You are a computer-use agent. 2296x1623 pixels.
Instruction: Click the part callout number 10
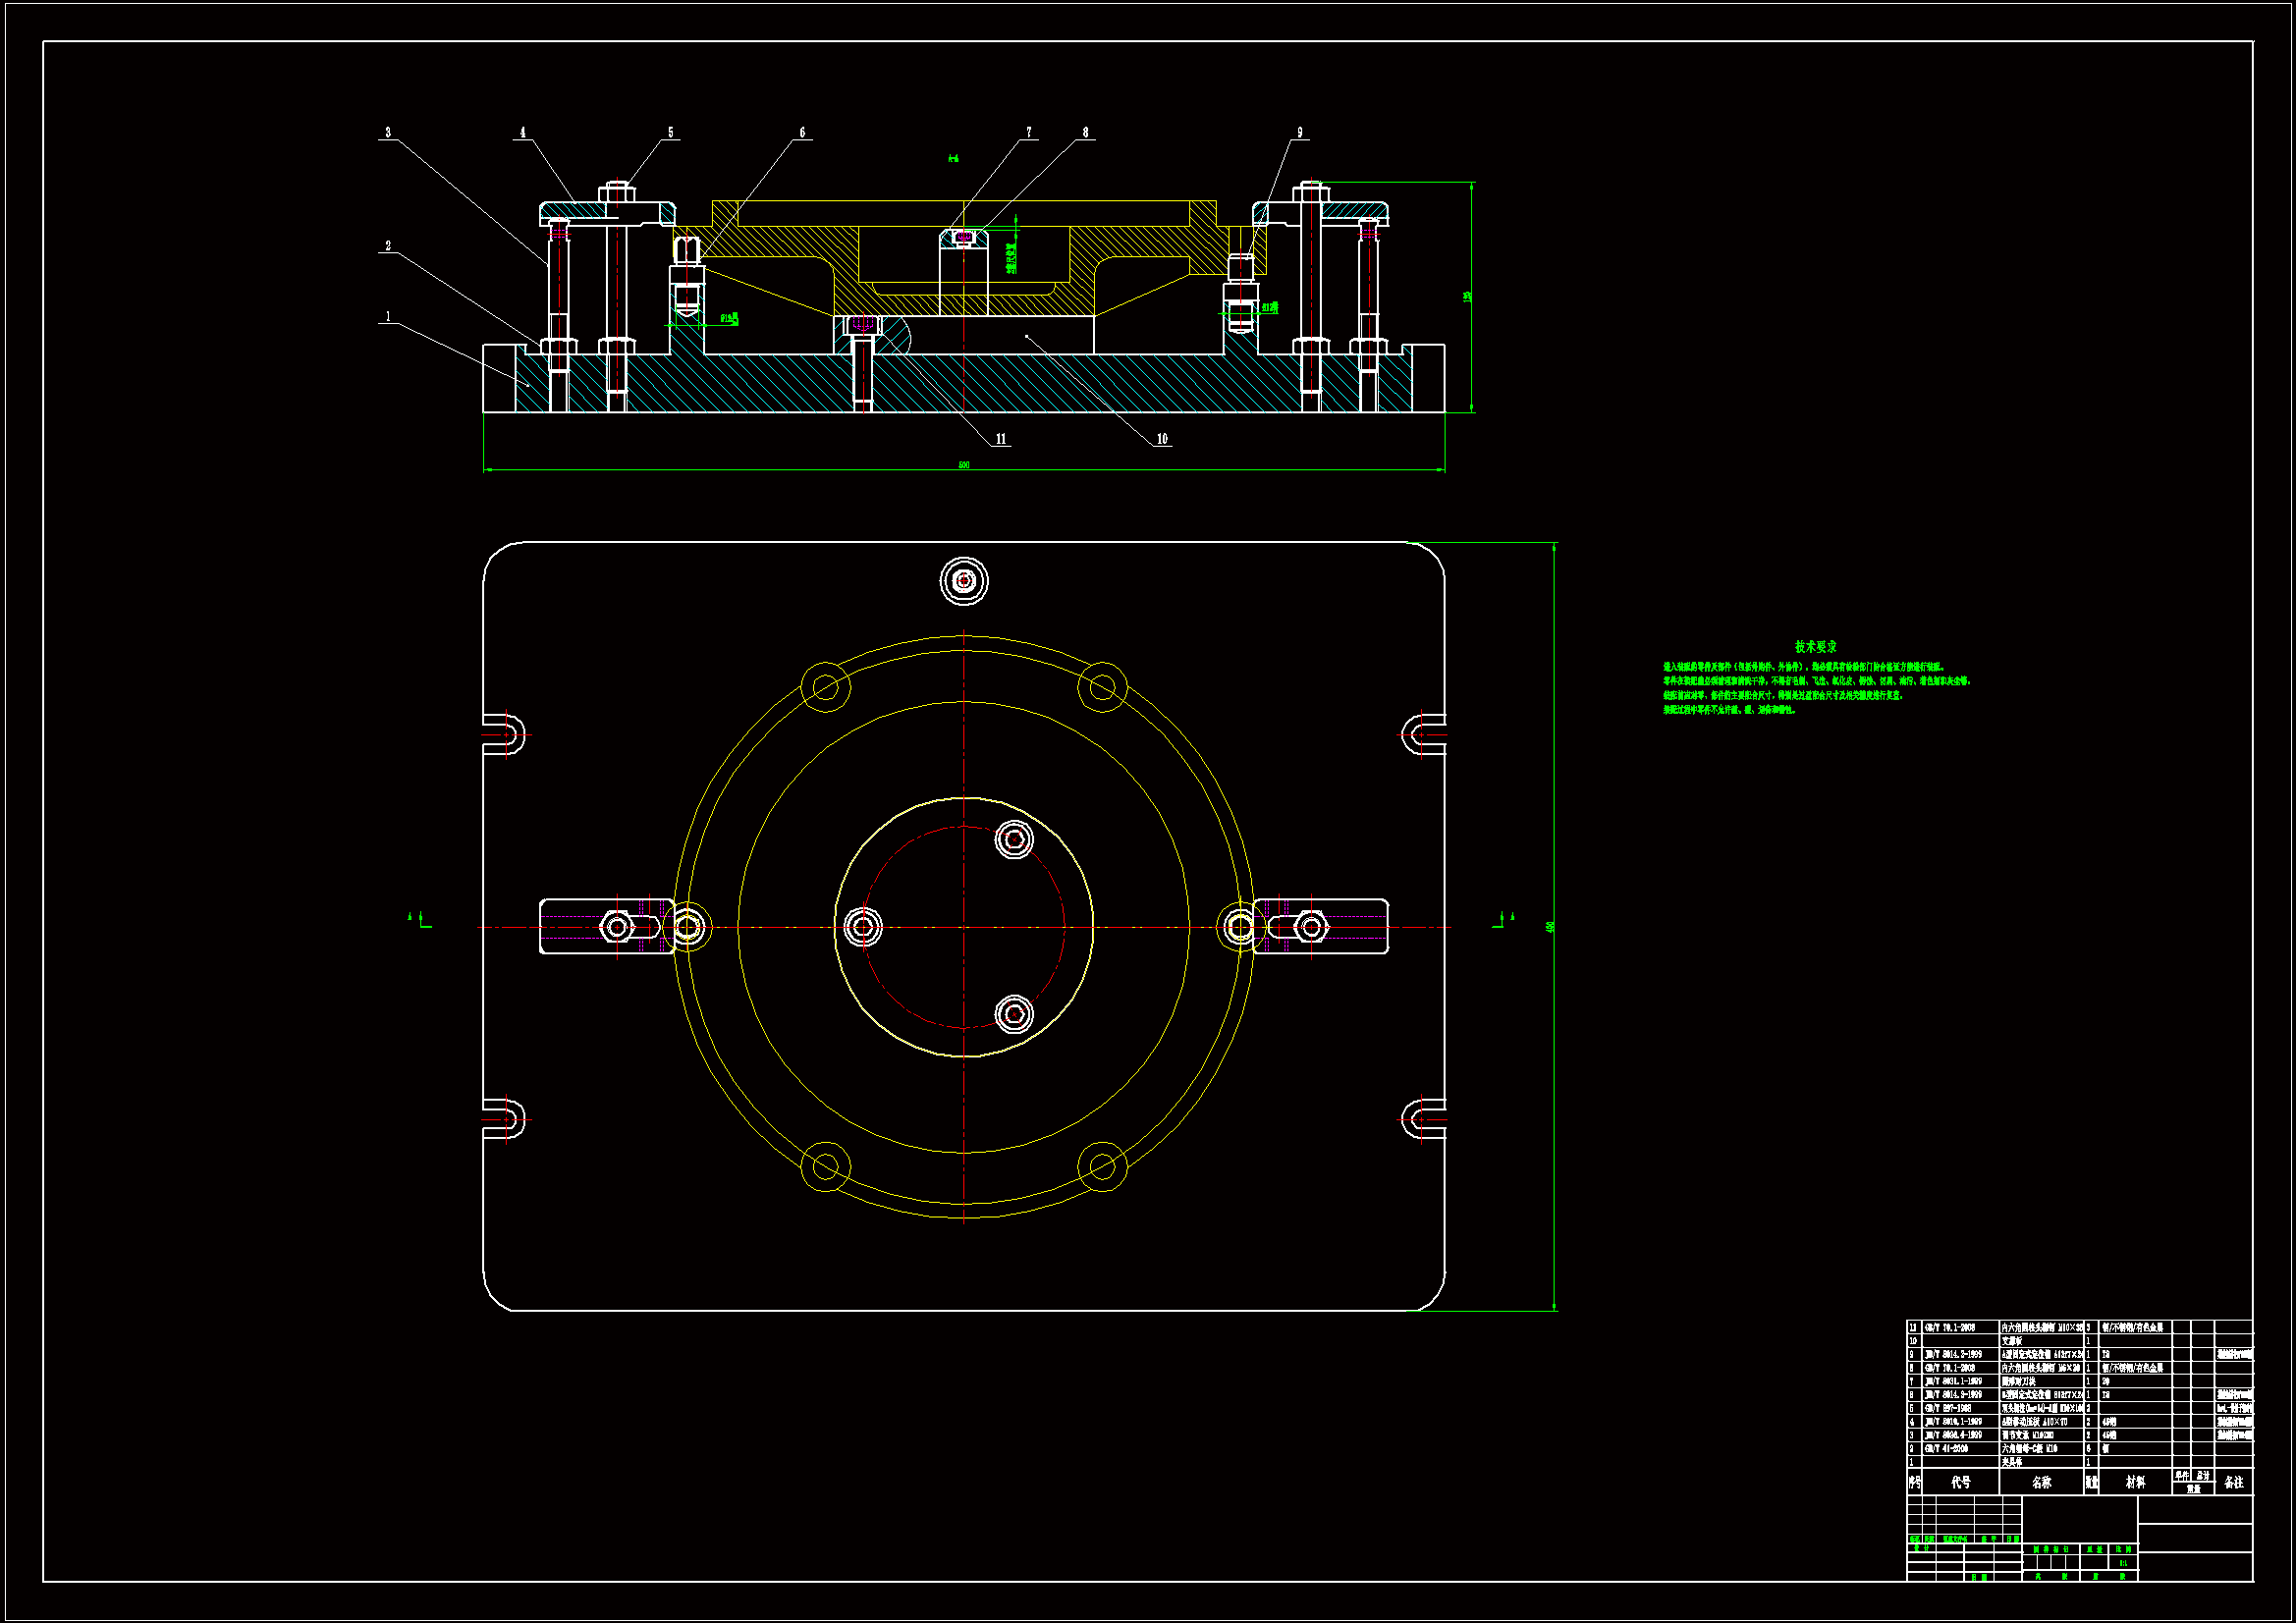[1162, 439]
